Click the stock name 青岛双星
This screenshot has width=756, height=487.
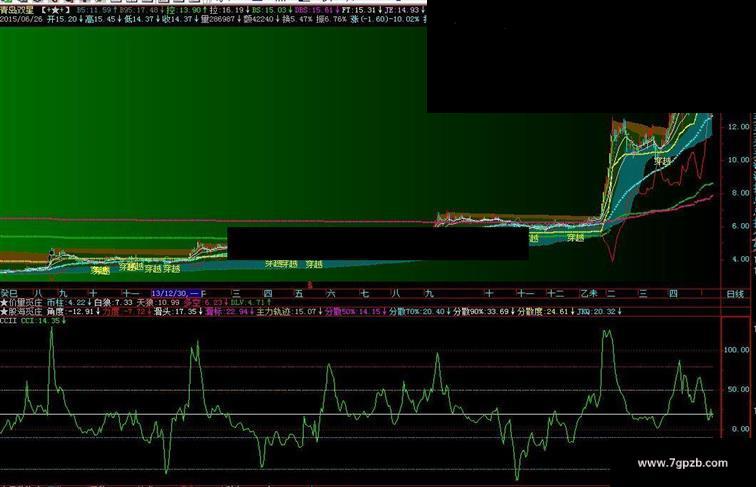click(17, 10)
